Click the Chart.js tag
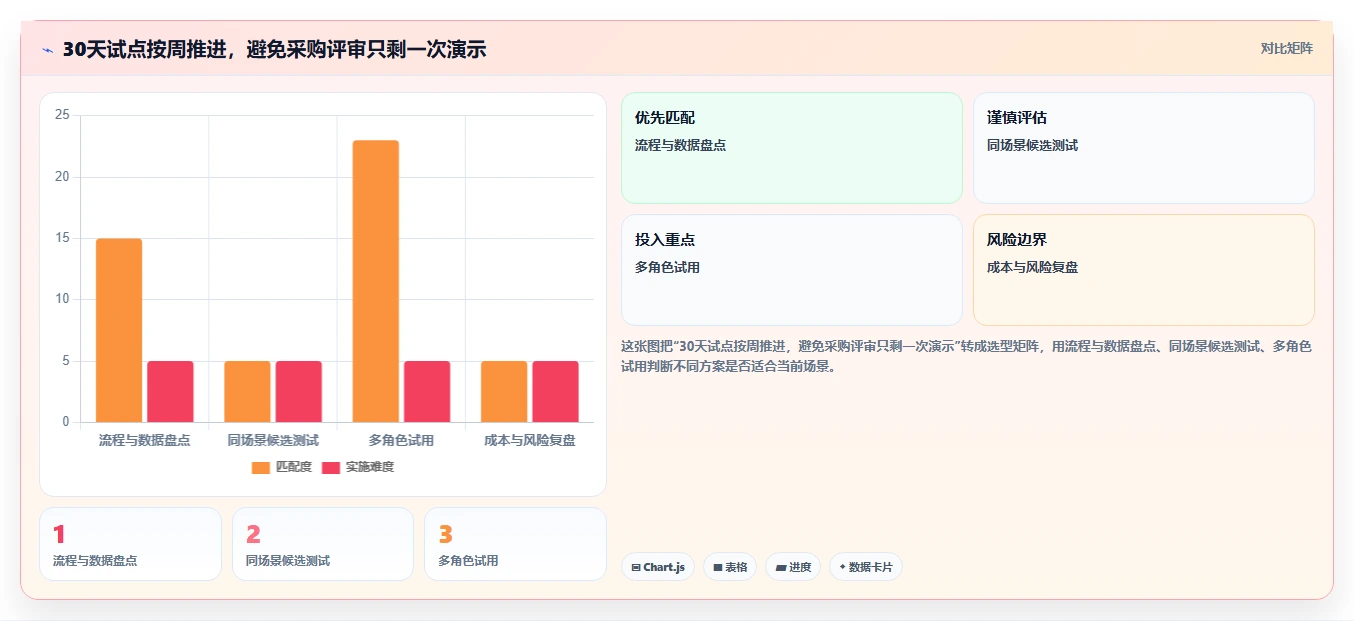 coord(658,567)
